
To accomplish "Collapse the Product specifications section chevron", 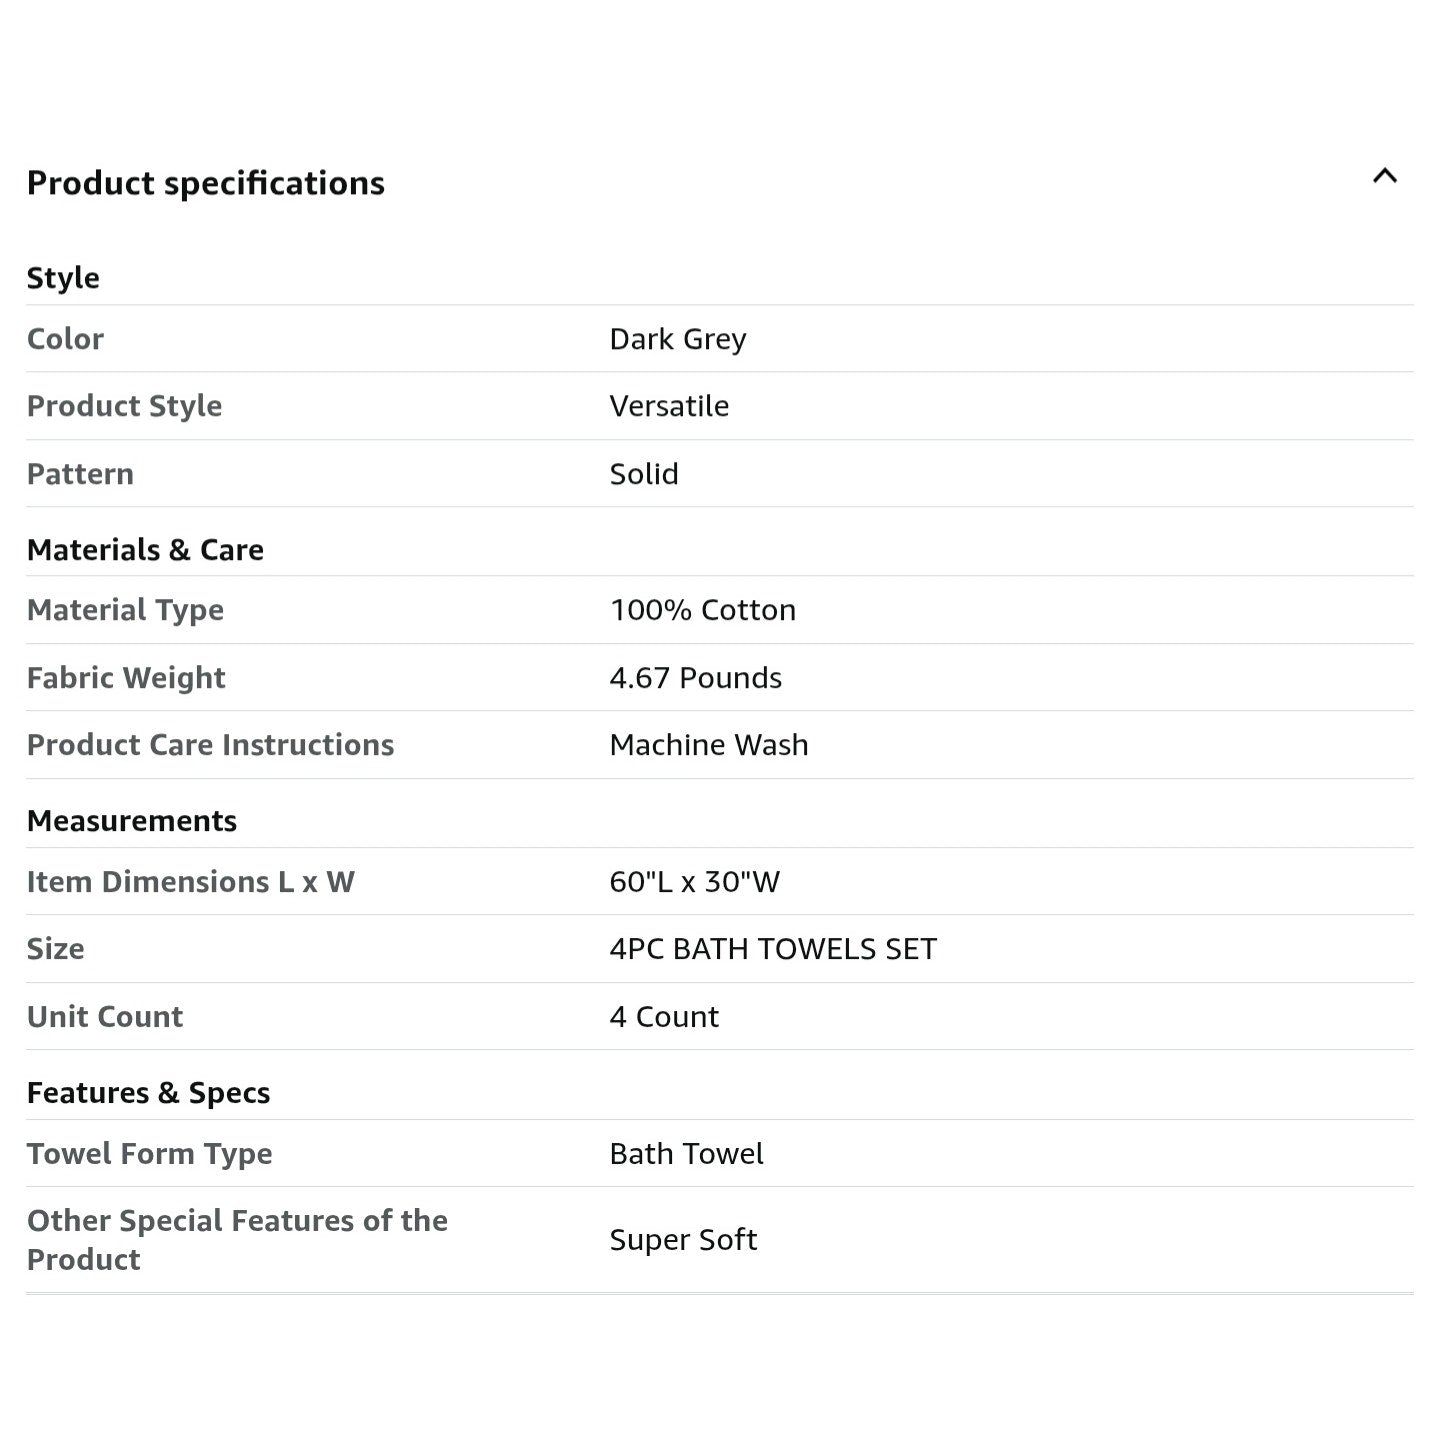I will pos(1384,177).
